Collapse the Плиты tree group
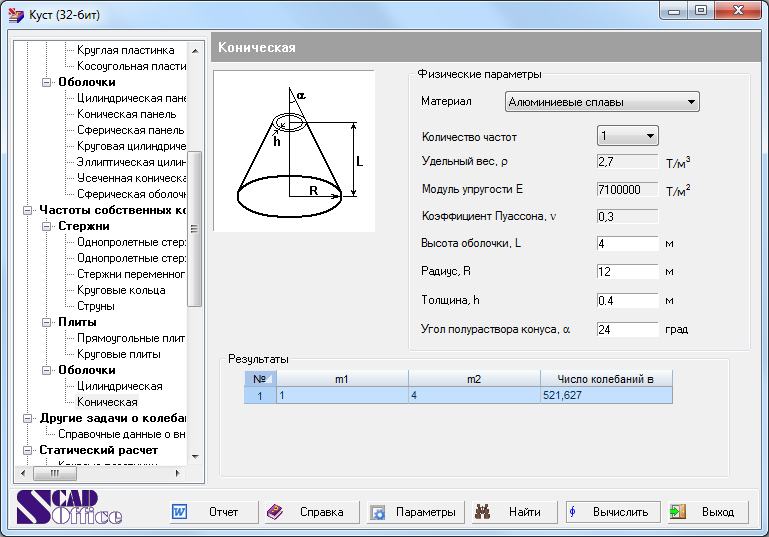769x537 pixels. 46,322
